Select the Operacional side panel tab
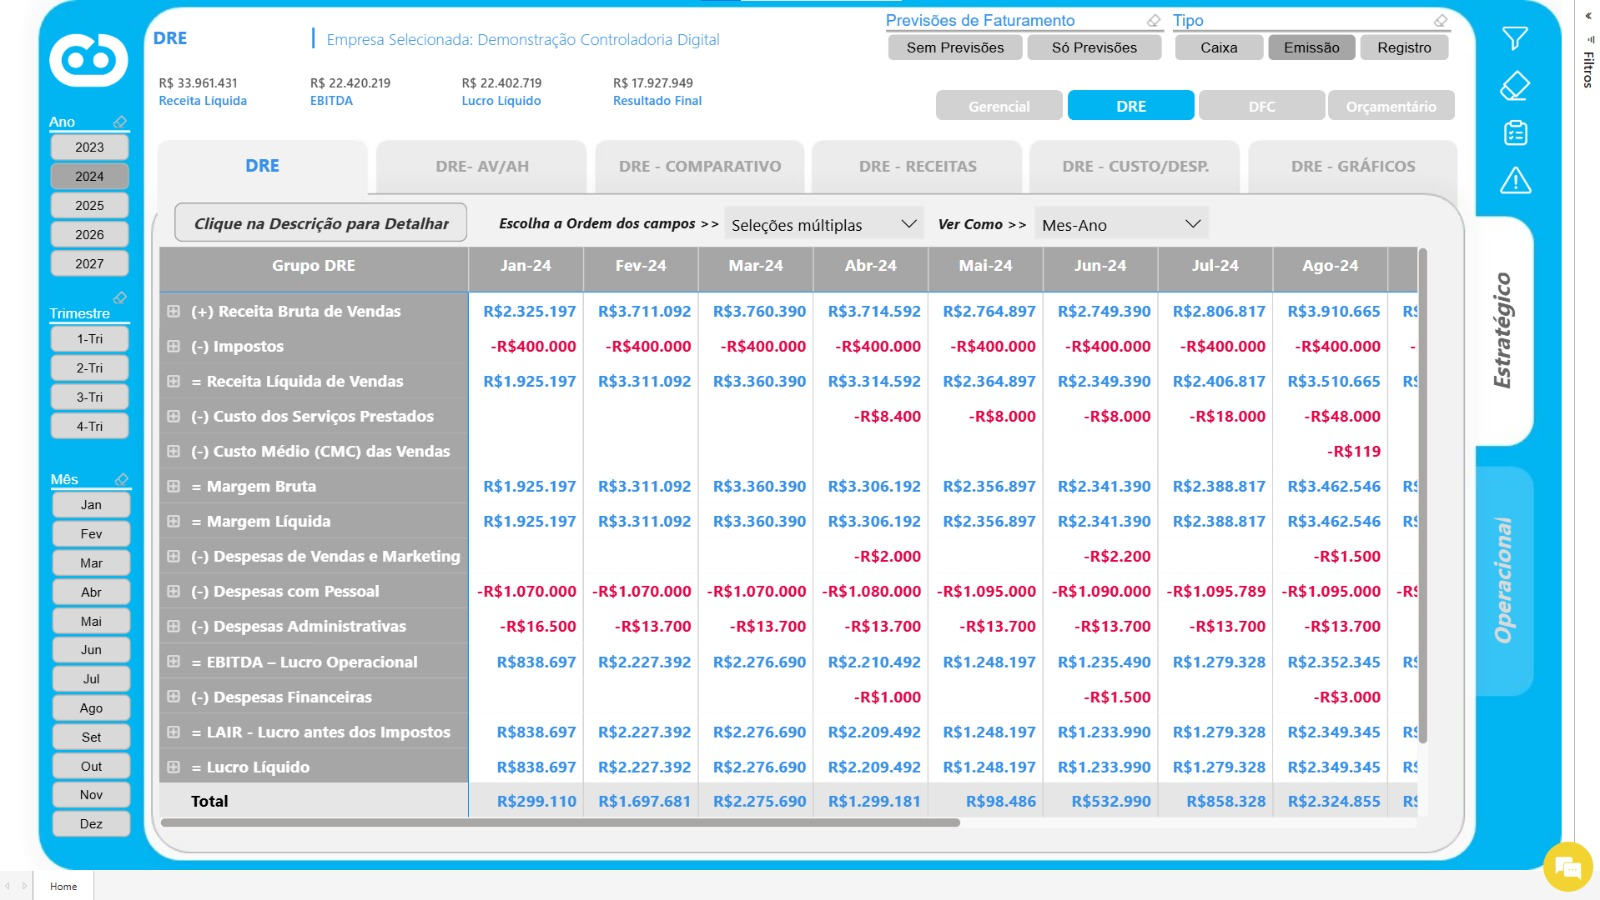The height and width of the screenshot is (900, 1600). point(1504,581)
